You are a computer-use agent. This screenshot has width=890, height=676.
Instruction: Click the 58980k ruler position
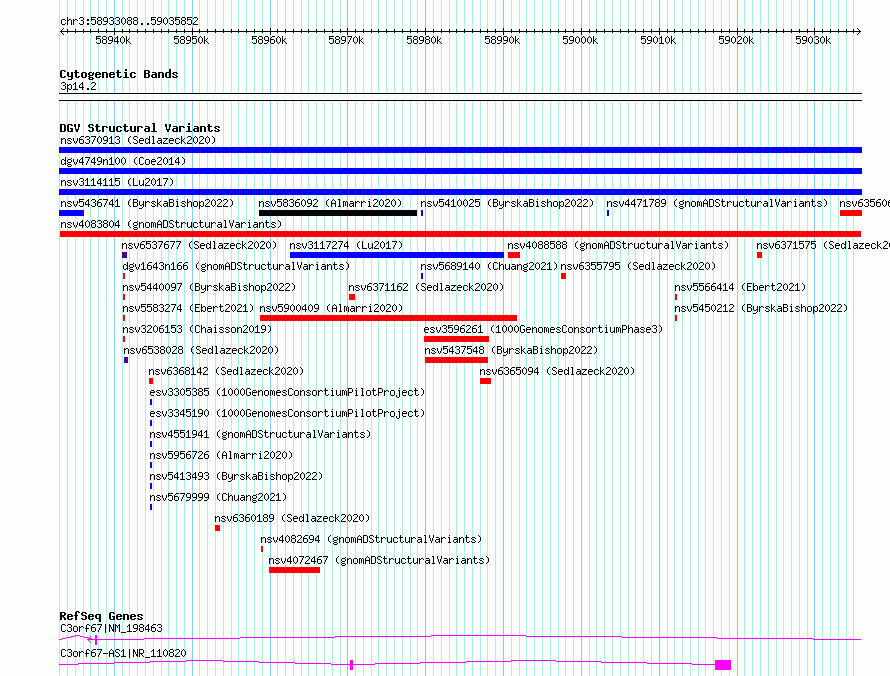click(x=424, y=40)
